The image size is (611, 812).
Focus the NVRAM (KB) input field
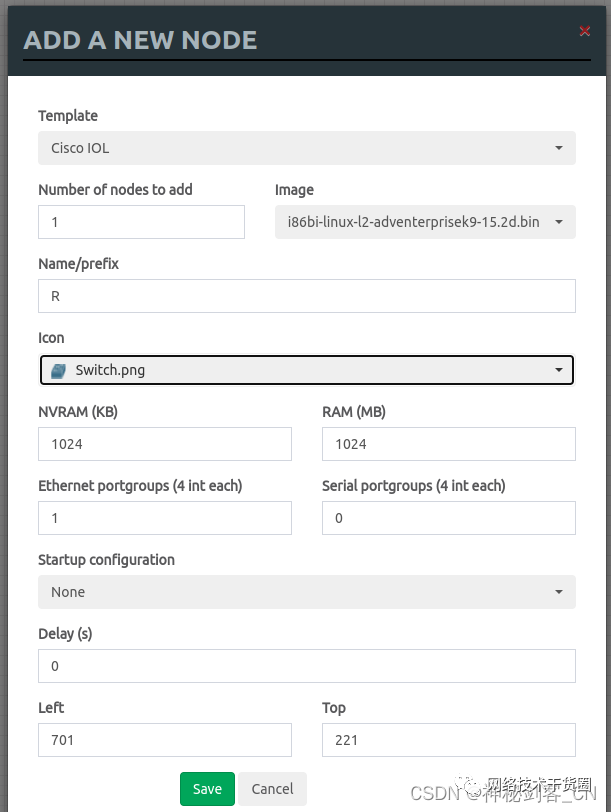pos(165,444)
